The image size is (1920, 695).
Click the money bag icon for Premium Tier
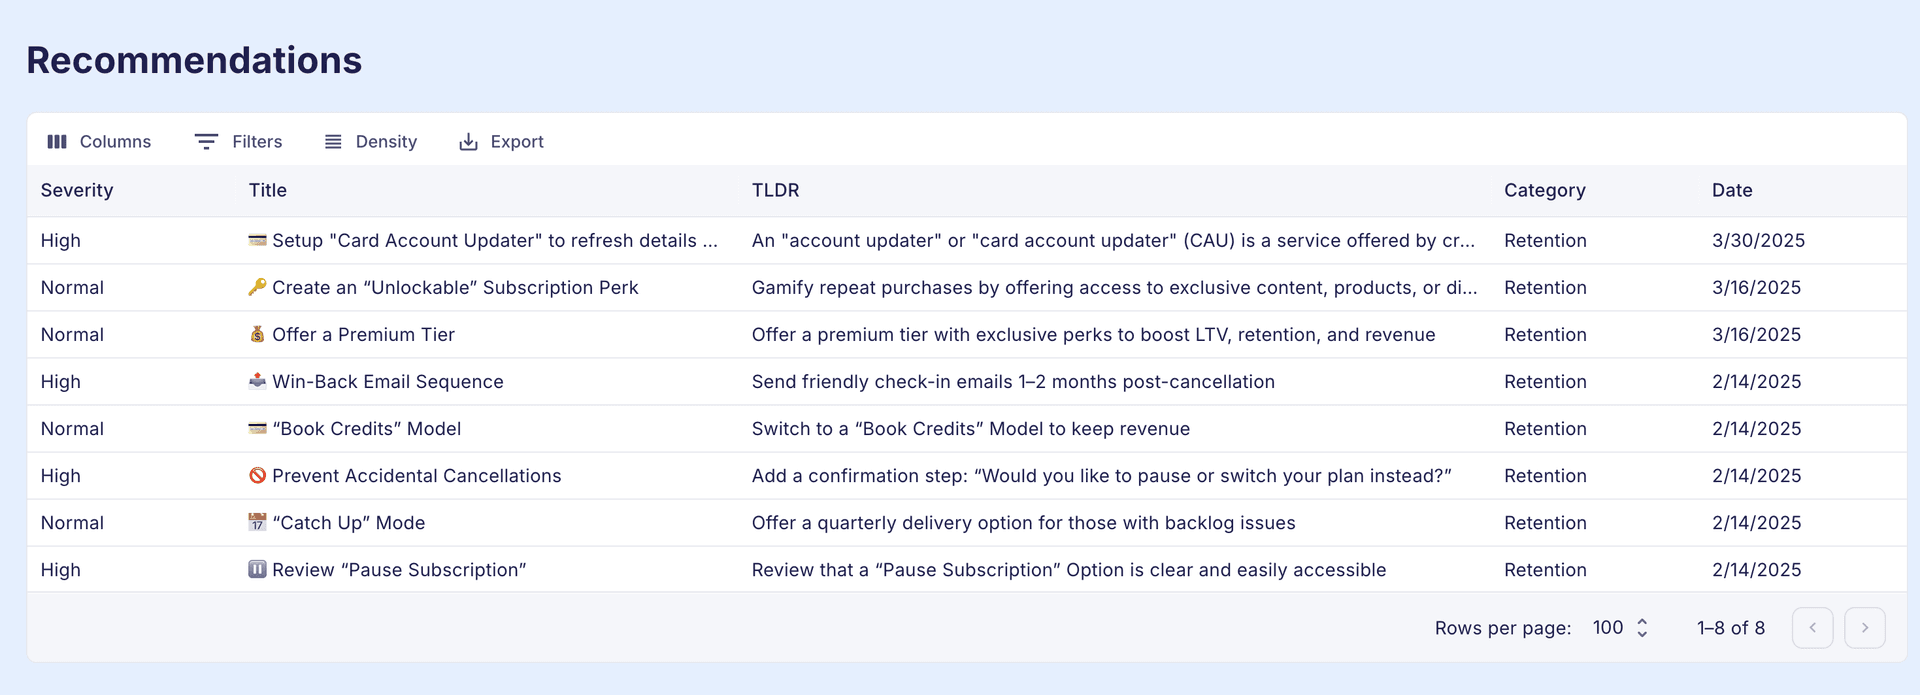coord(257,334)
